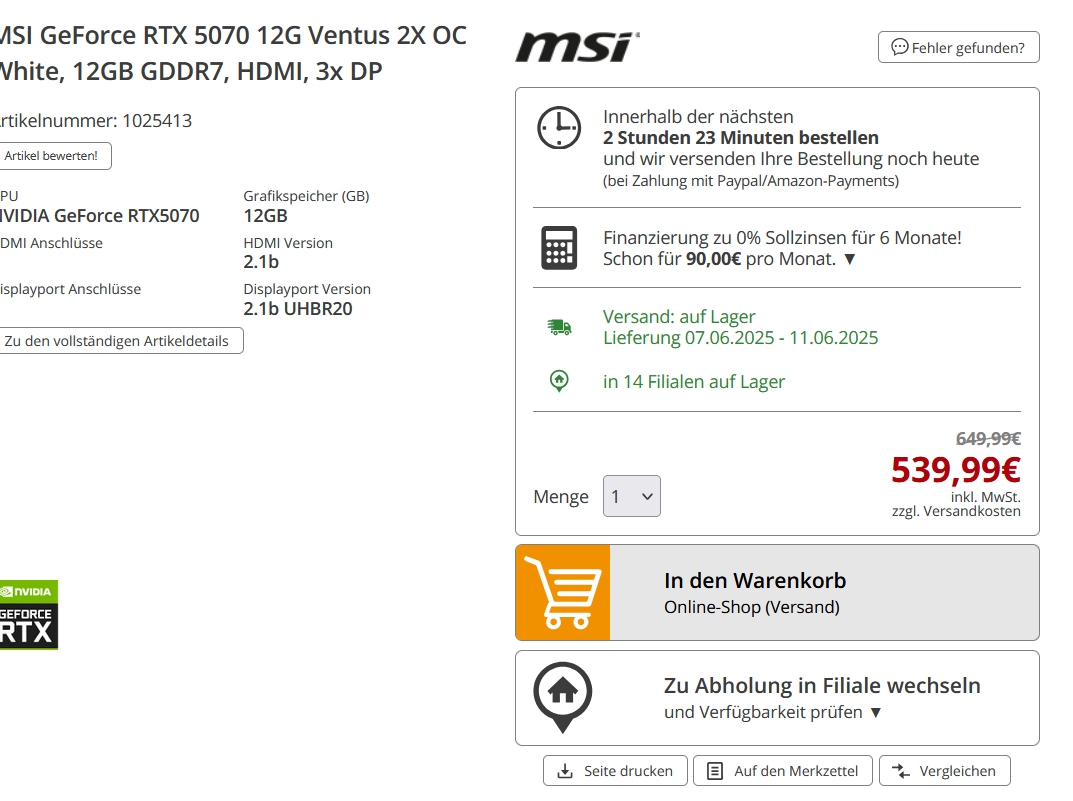Screen dimensions: 1073x801
Task: Click the calculator financing icon
Action: [559, 248]
